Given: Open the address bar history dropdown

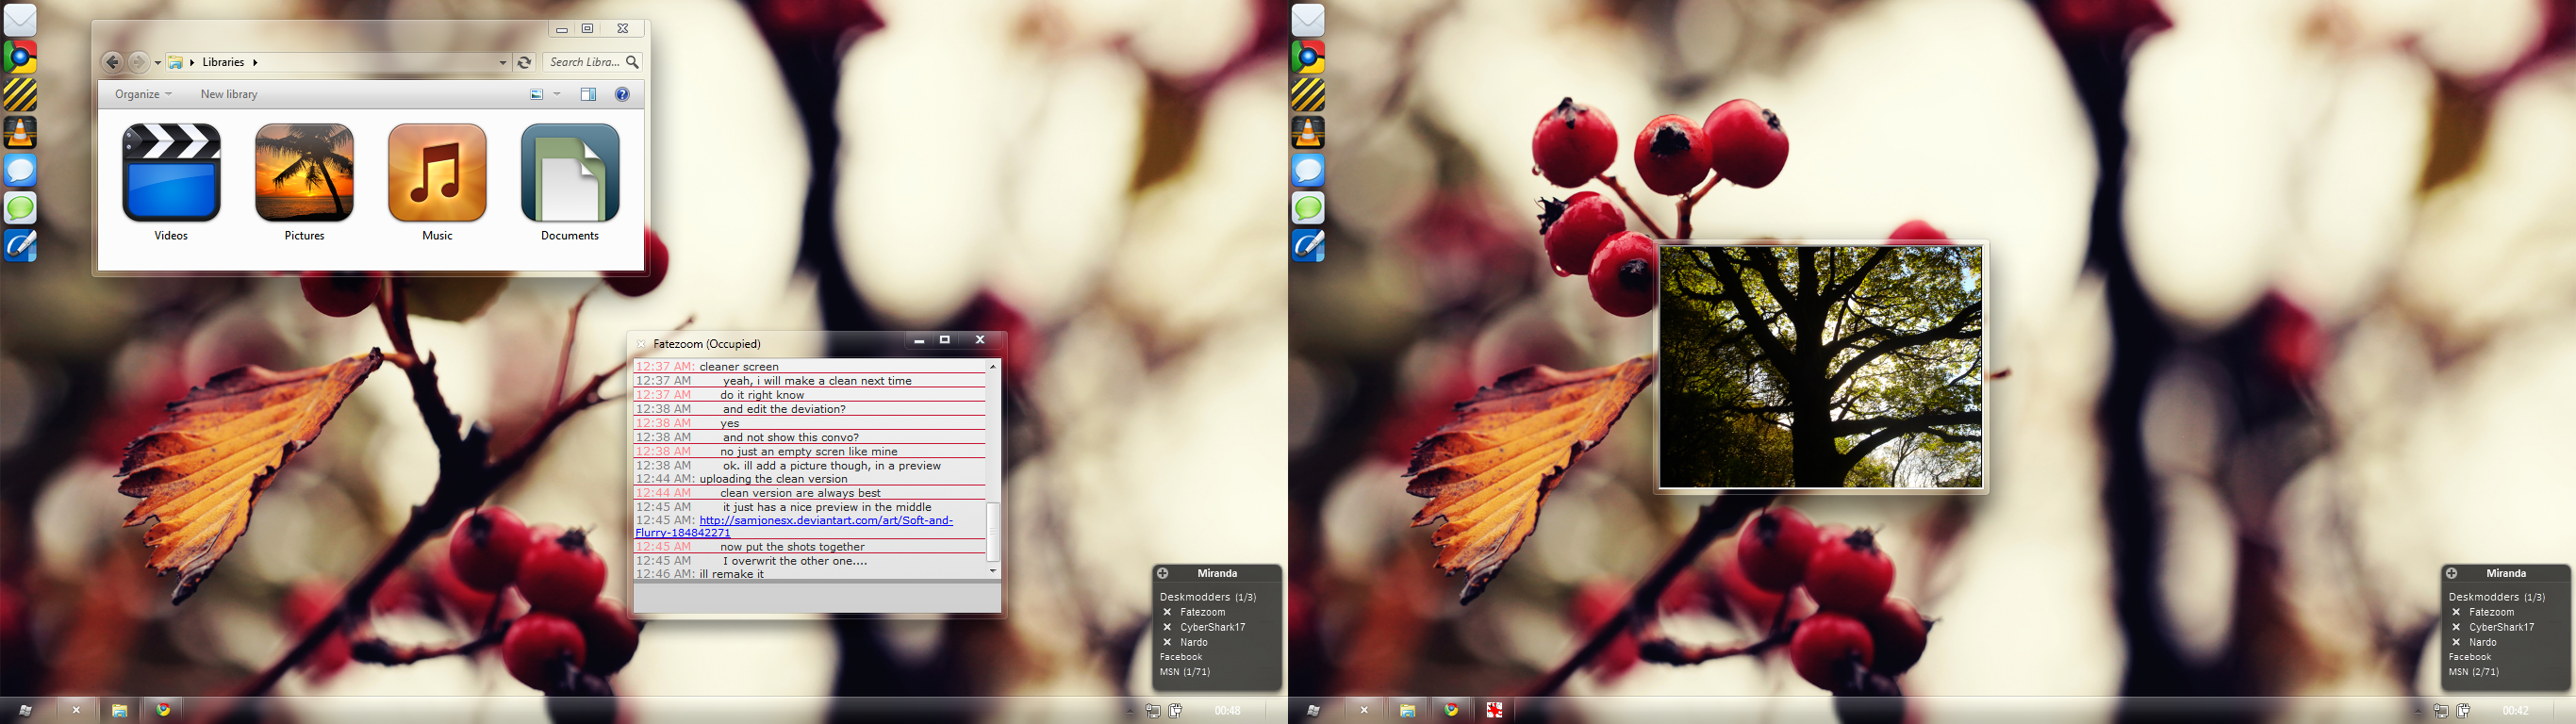Looking at the screenshot, I should [x=502, y=62].
